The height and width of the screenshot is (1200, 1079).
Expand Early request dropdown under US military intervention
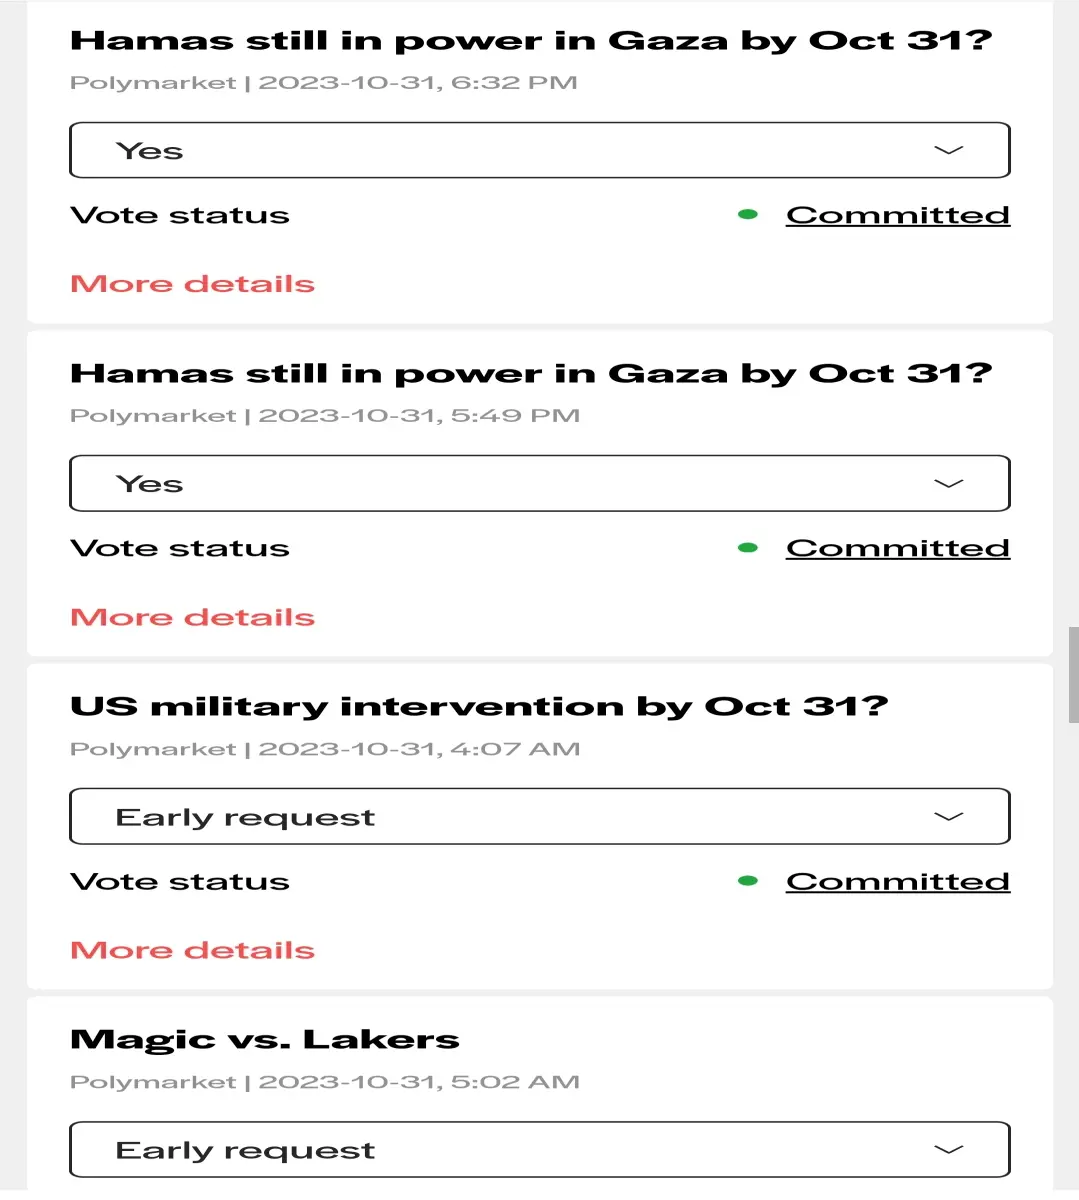tap(540, 816)
